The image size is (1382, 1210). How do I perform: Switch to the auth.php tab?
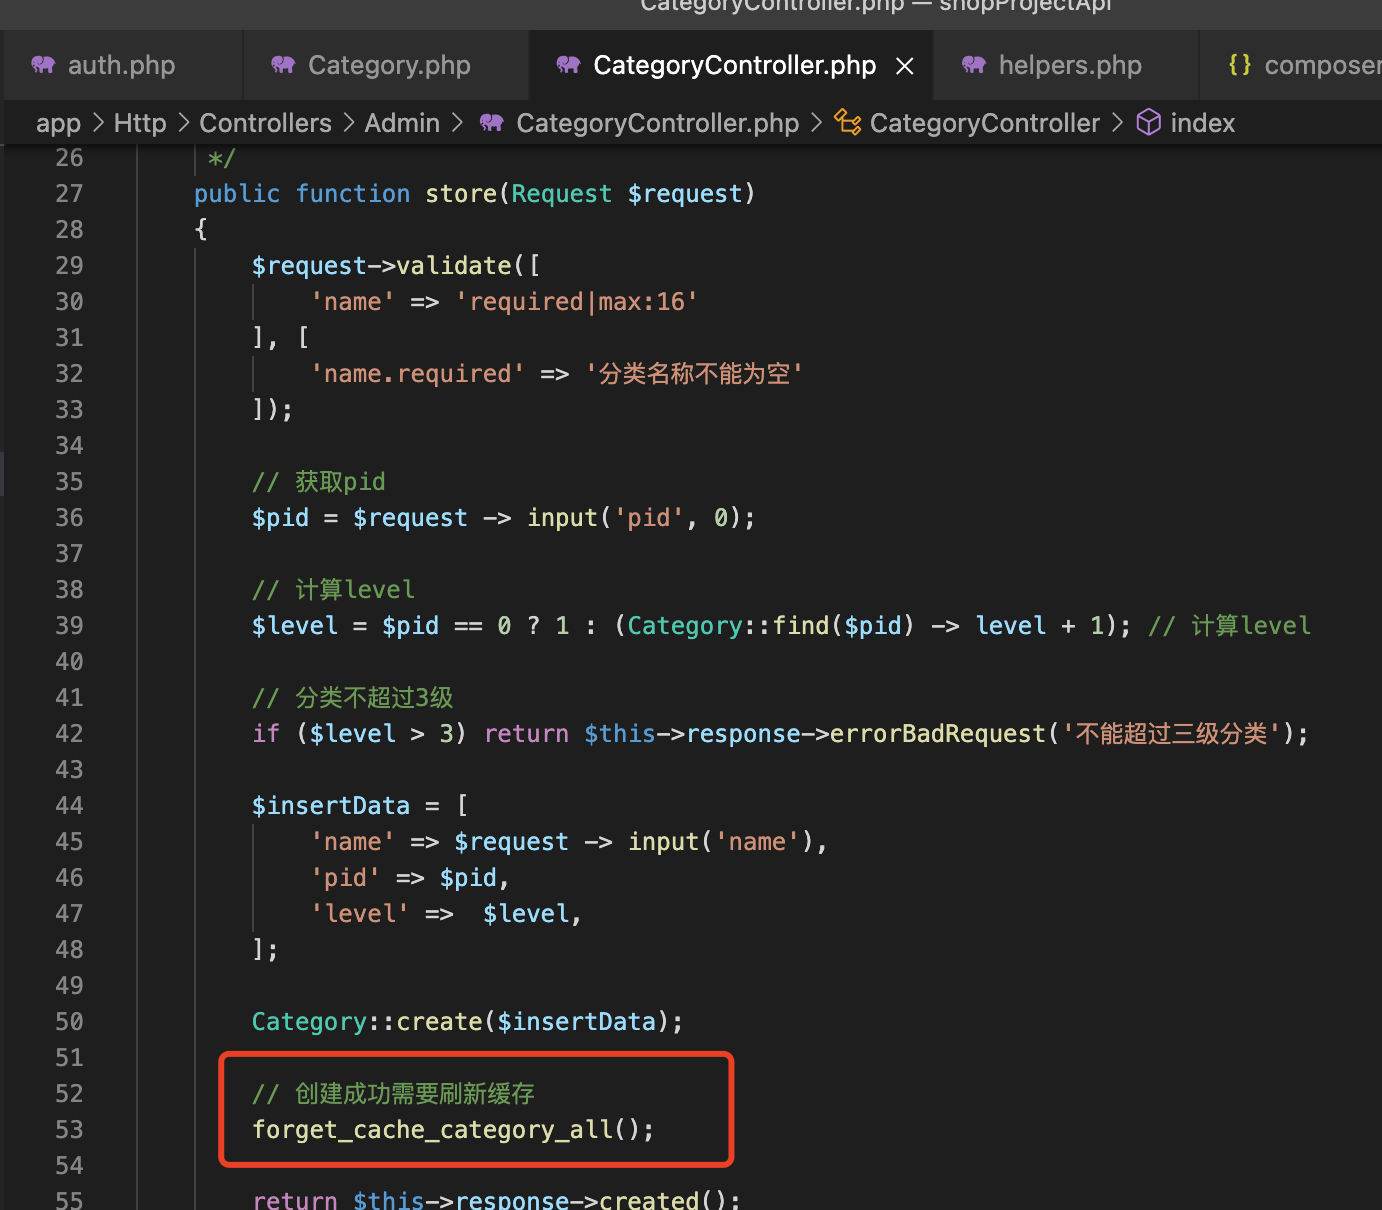tap(122, 65)
